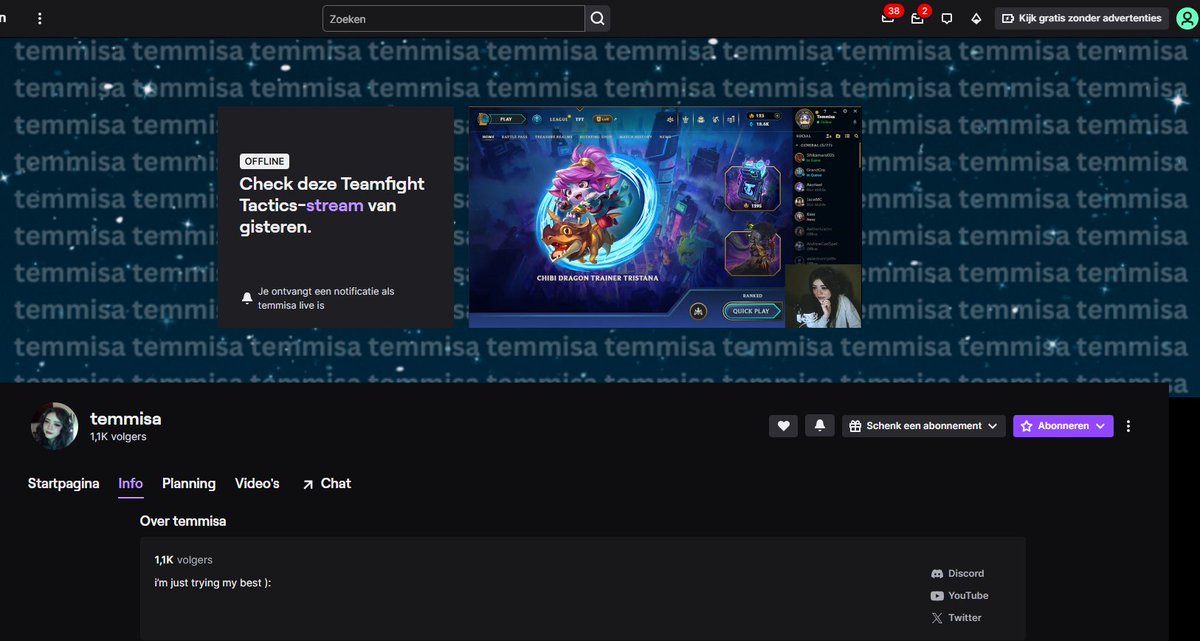
Task: Click Kijk gratis zonder advertenties button
Action: point(1081,18)
